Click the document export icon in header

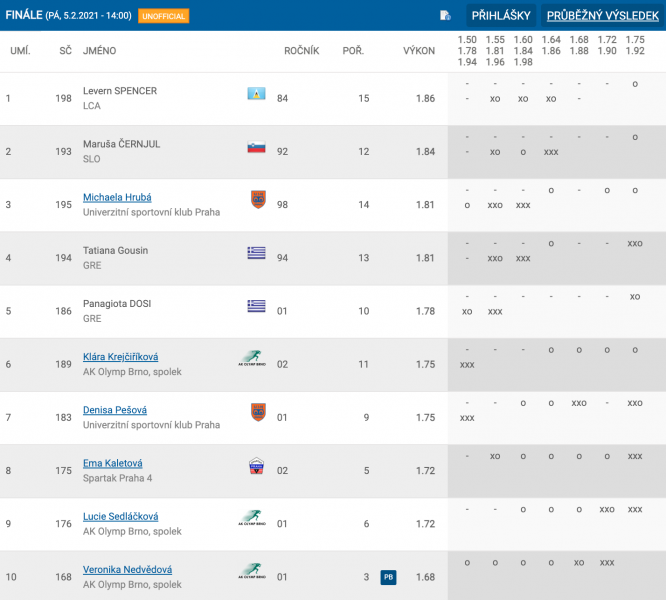[445, 16]
